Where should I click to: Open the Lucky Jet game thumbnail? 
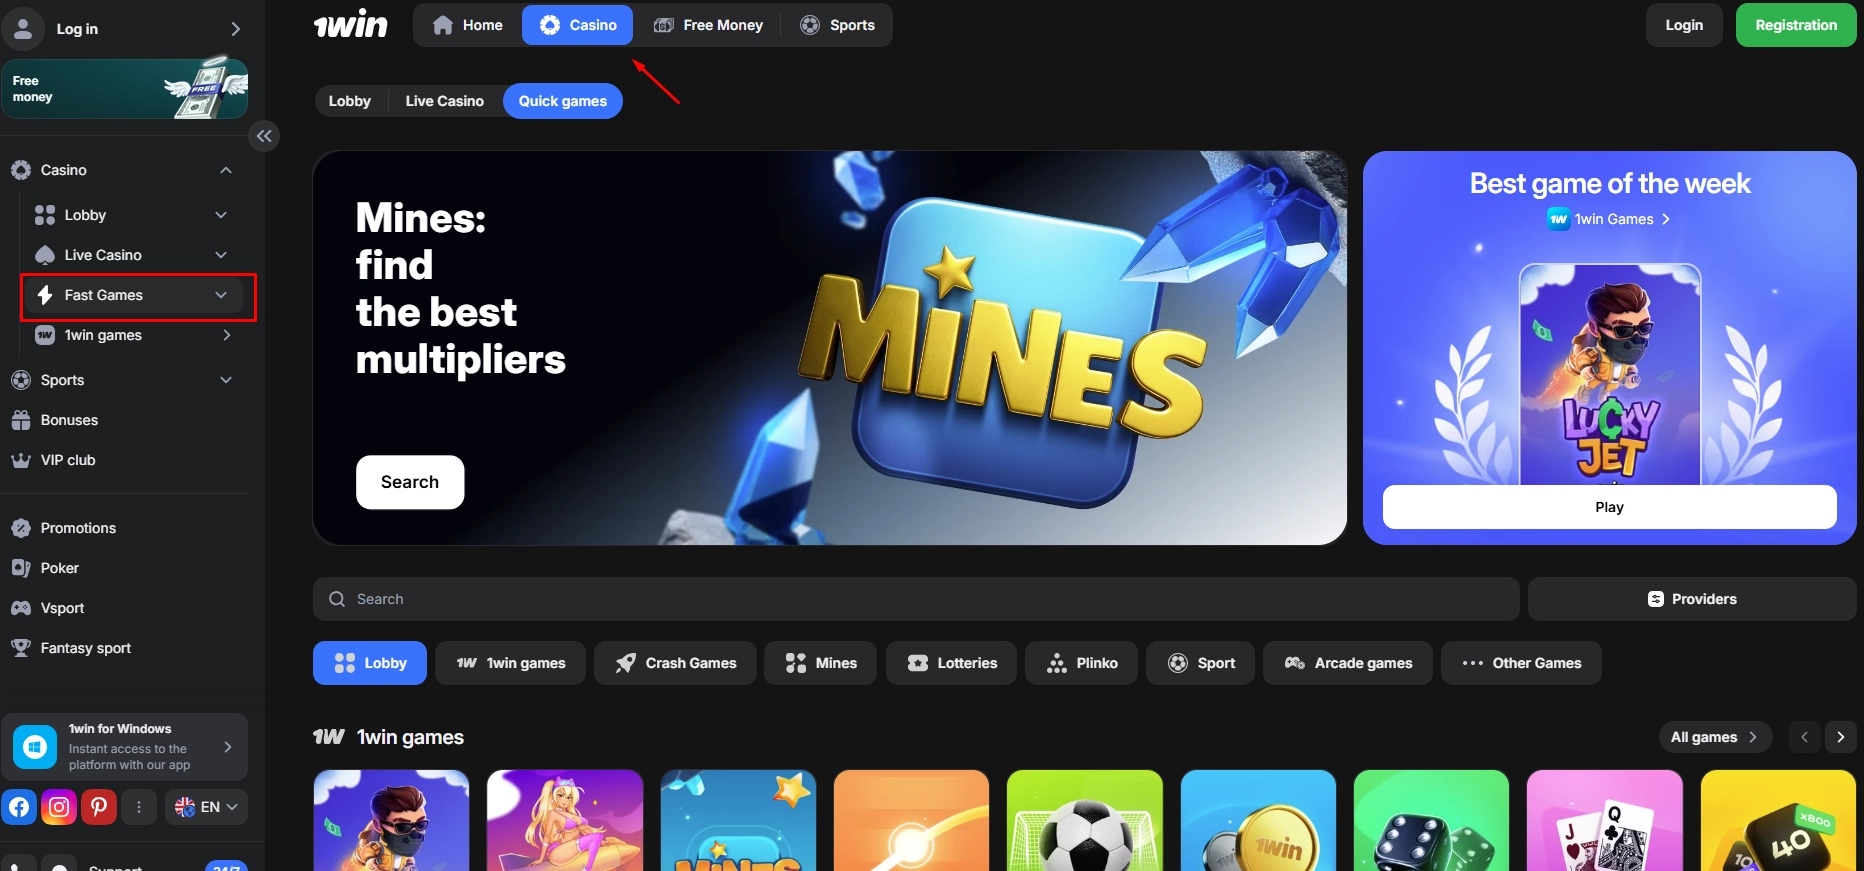coord(391,820)
